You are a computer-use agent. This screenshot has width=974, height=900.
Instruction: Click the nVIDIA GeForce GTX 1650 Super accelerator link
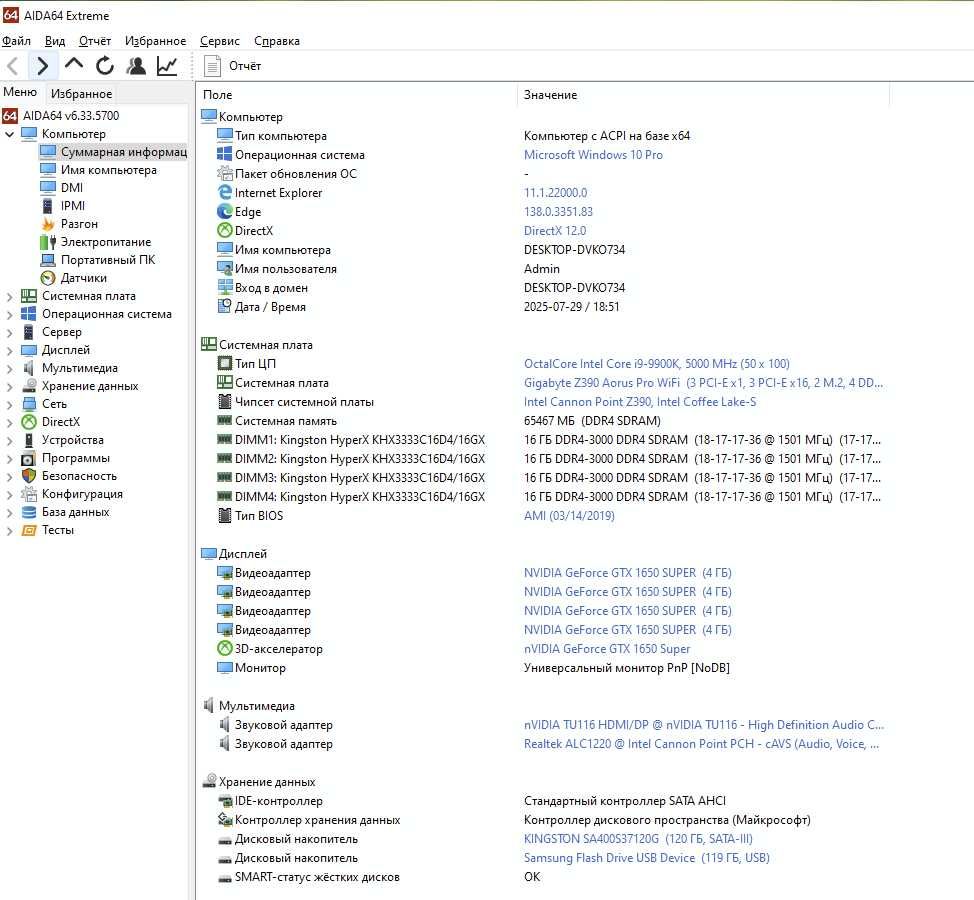tap(607, 649)
